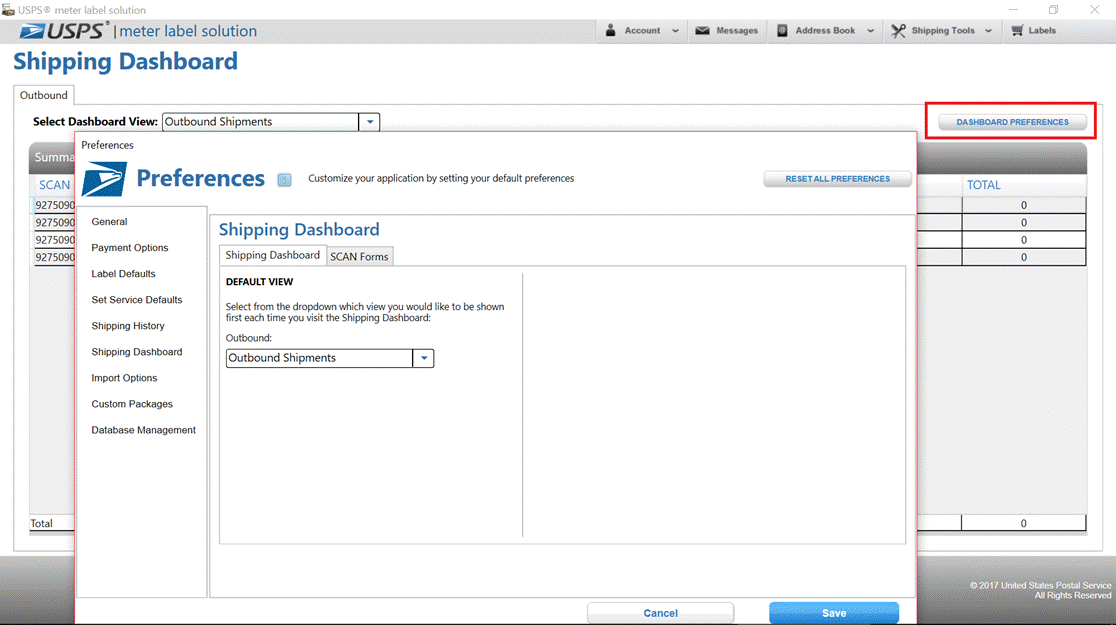Click the Address Book icon
The width and height of the screenshot is (1116, 625).
tap(782, 31)
